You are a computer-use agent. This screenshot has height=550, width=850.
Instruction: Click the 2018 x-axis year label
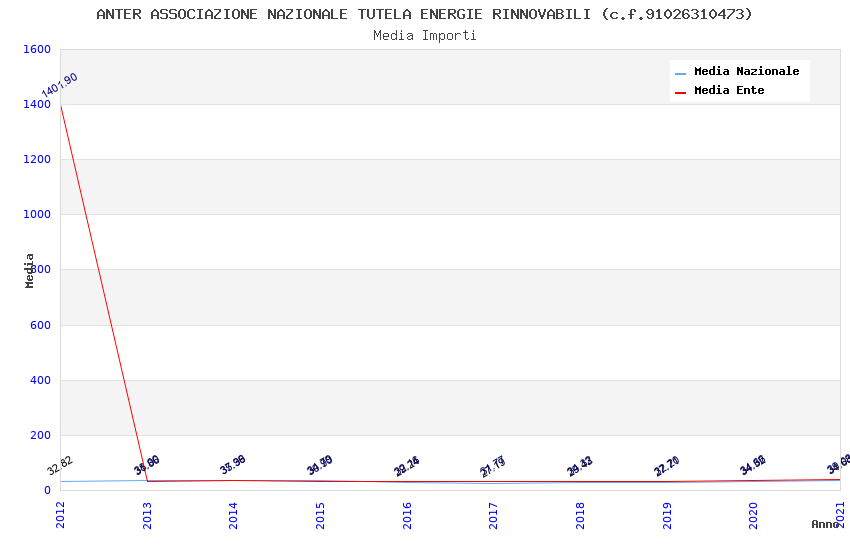(580, 515)
